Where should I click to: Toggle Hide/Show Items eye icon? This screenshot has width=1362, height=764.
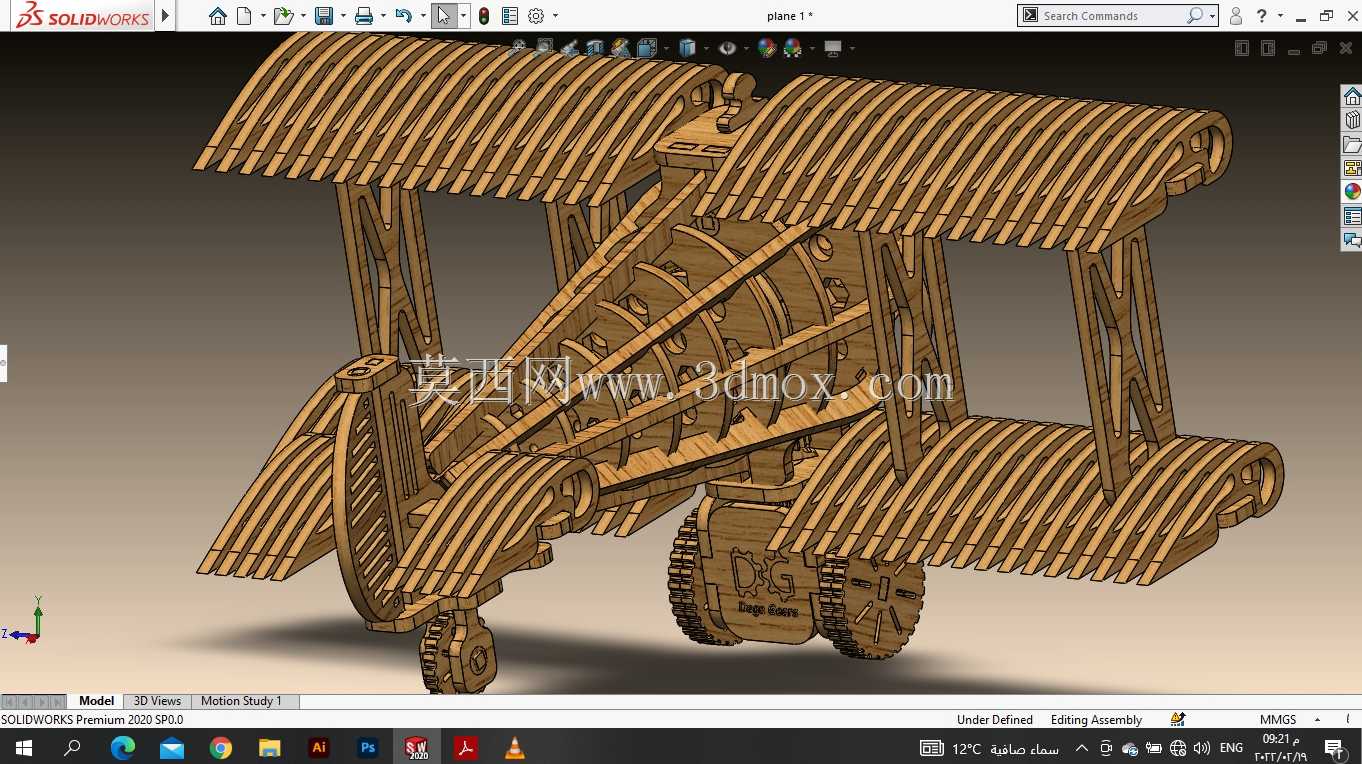tap(728, 47)
